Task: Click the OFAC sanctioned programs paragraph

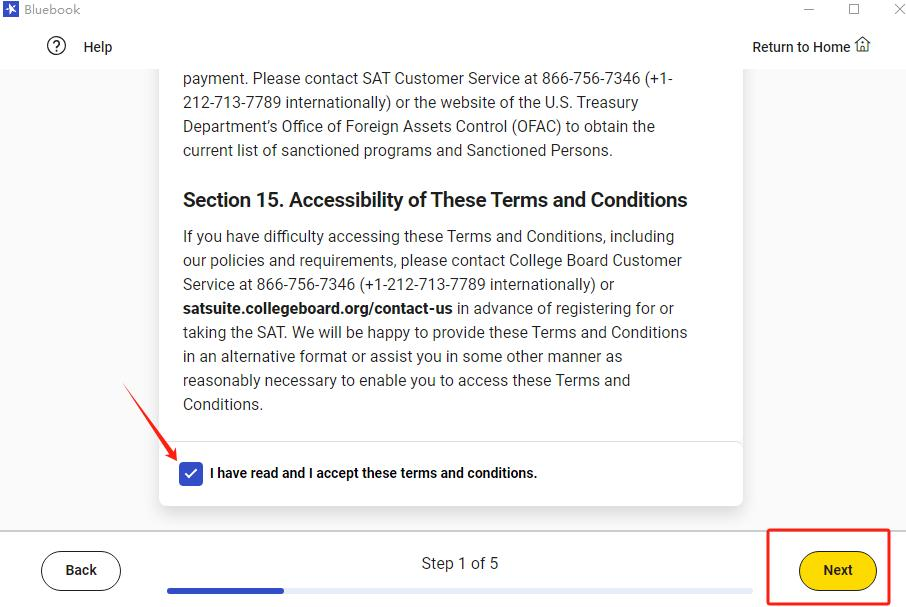Action: pos(418,114)
